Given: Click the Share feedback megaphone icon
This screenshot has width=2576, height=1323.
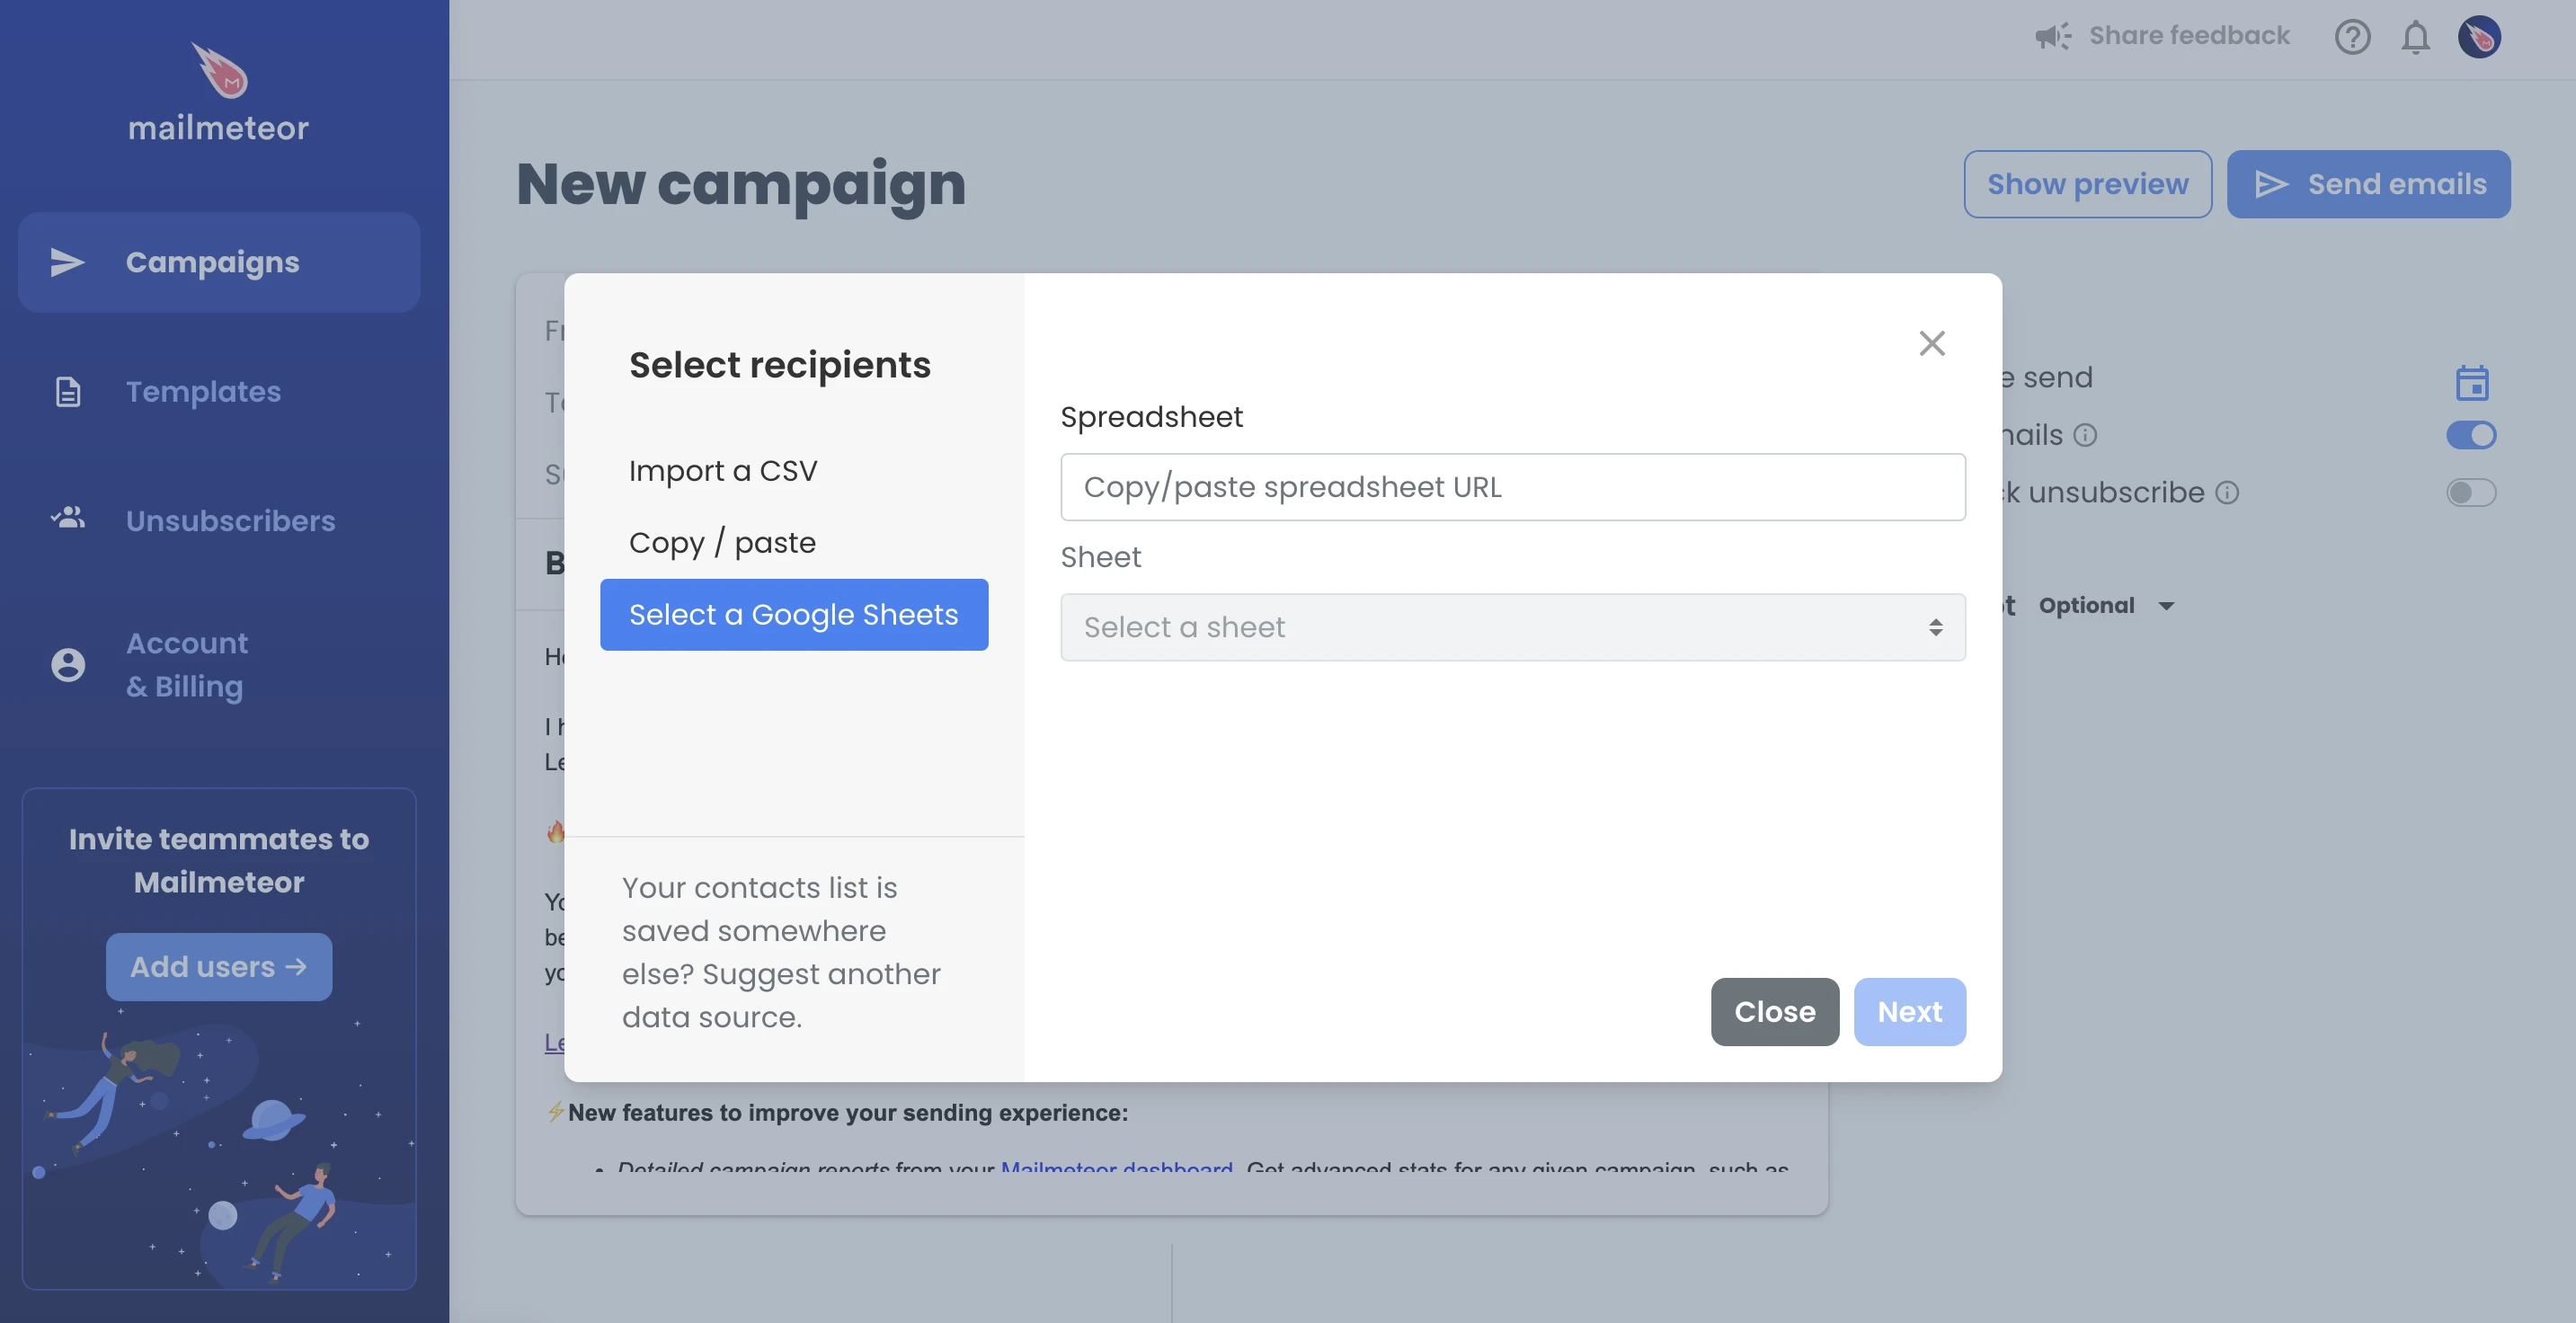Looking at the screenshot, I should [2053, 35].
